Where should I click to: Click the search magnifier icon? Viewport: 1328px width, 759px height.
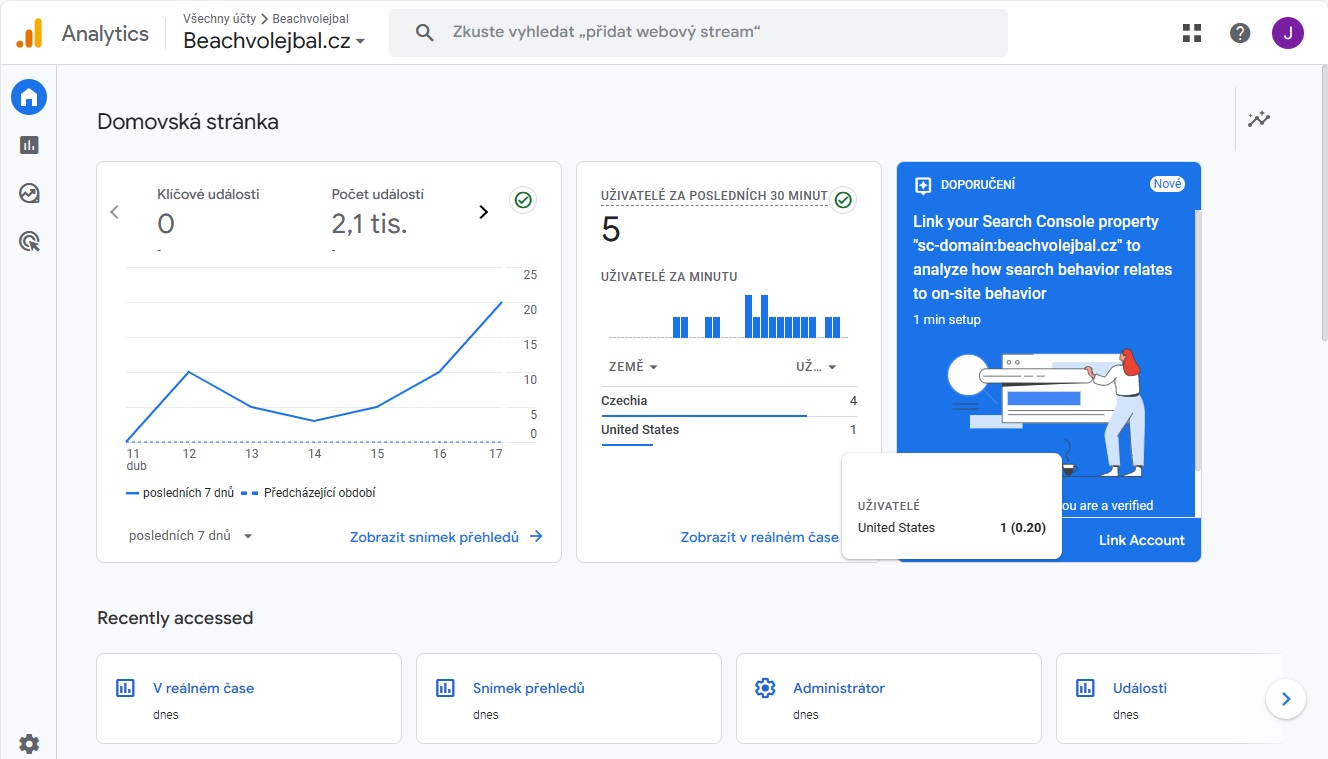click(424, 33)
